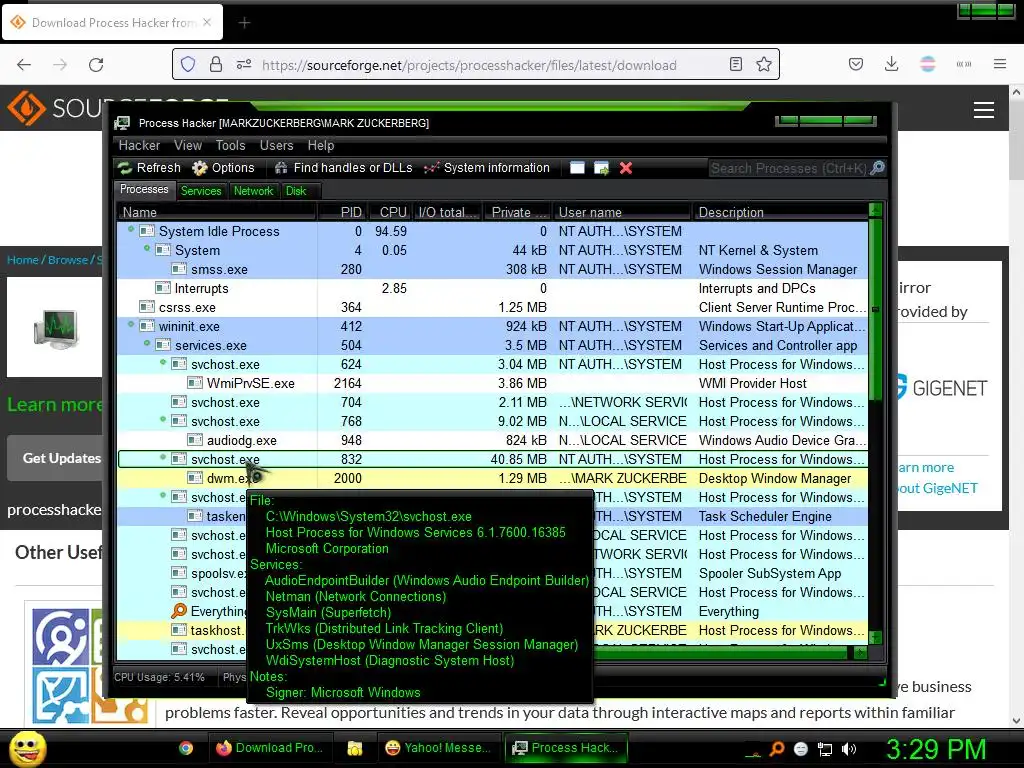Open the tracking protection shield icon
Image resolution: width=1024 pixels, height=768 pixels.
coord(188,64)
